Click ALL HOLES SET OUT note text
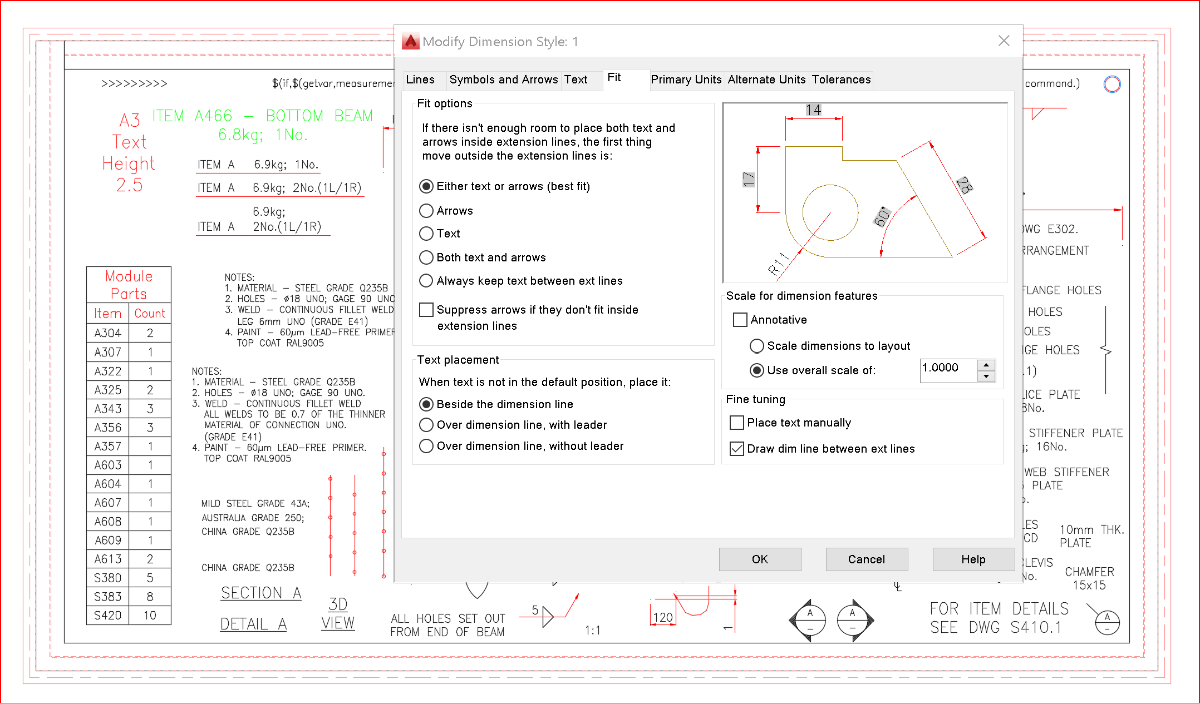The height and width of the screenshot is (704, 1200). point(447,625)
